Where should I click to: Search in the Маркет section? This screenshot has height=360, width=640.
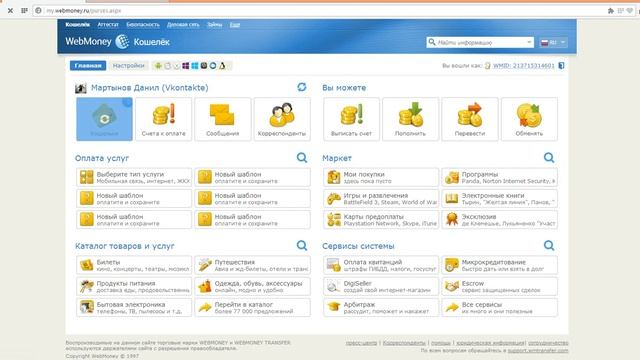tap(549, 158)
